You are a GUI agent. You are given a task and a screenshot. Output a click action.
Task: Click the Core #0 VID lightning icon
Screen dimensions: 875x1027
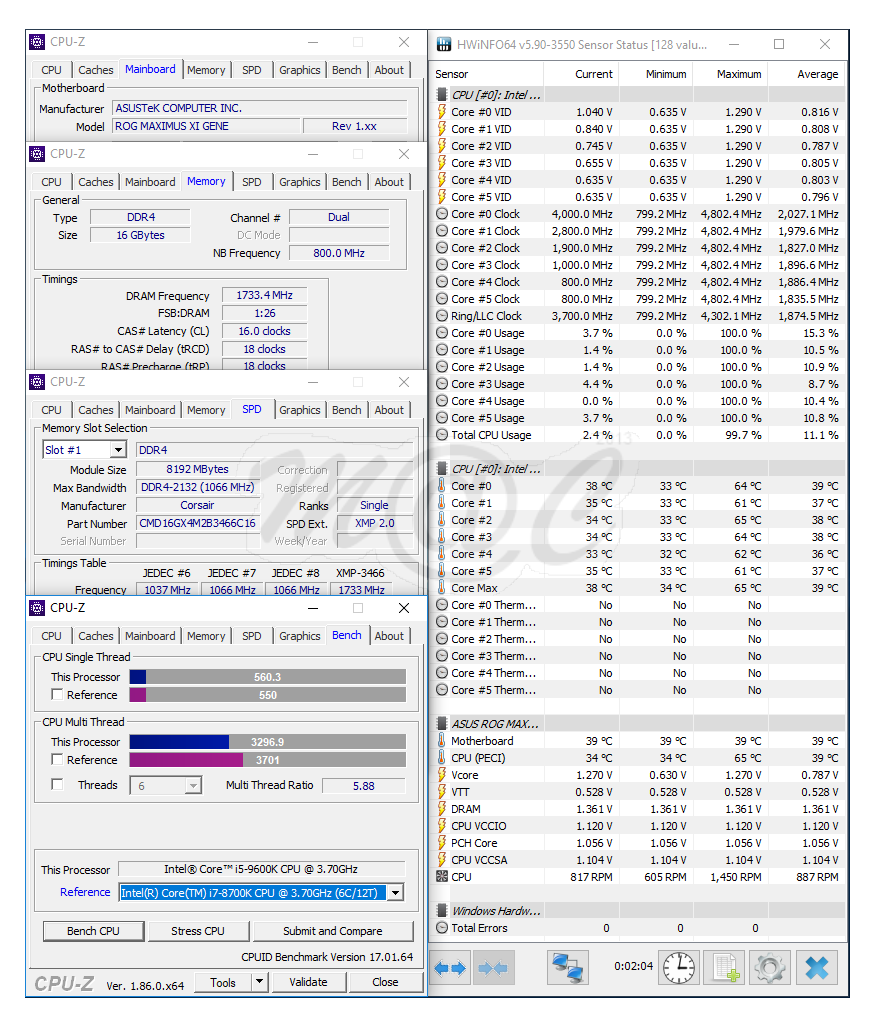tap(442, 111)
